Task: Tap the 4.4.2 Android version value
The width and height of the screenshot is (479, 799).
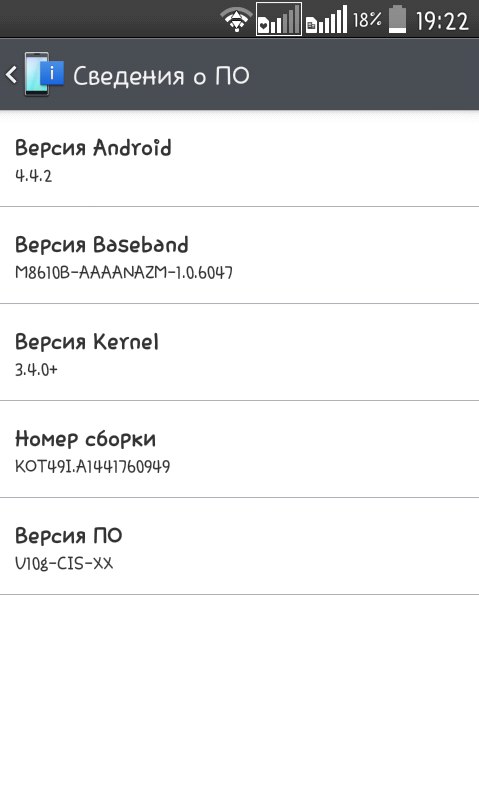Action: [34, 176]
